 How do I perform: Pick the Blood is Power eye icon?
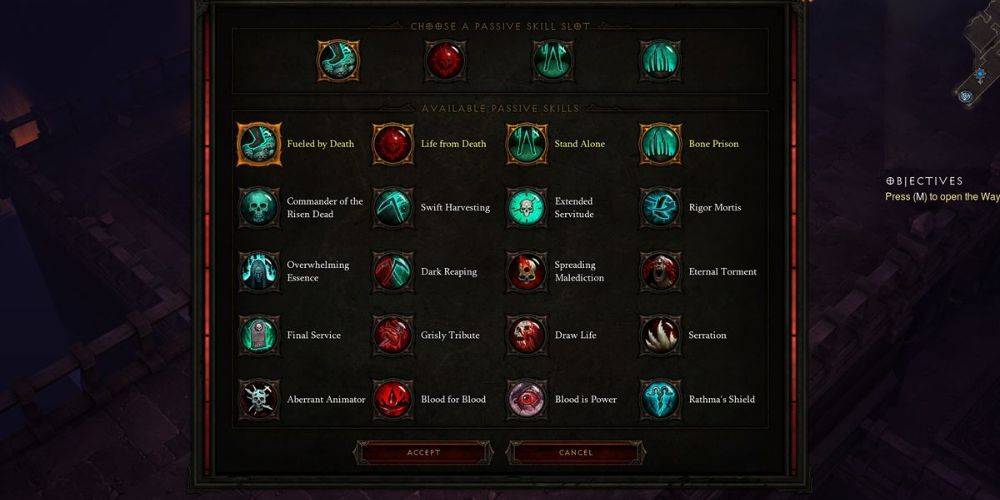(527, 399)
